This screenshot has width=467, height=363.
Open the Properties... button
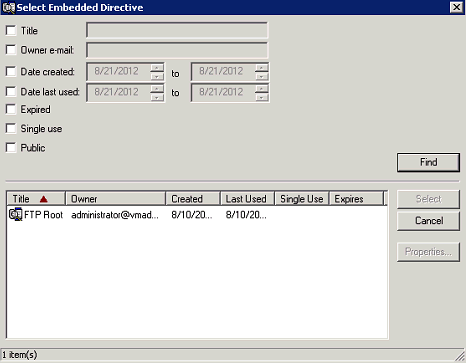coord(428,252)
